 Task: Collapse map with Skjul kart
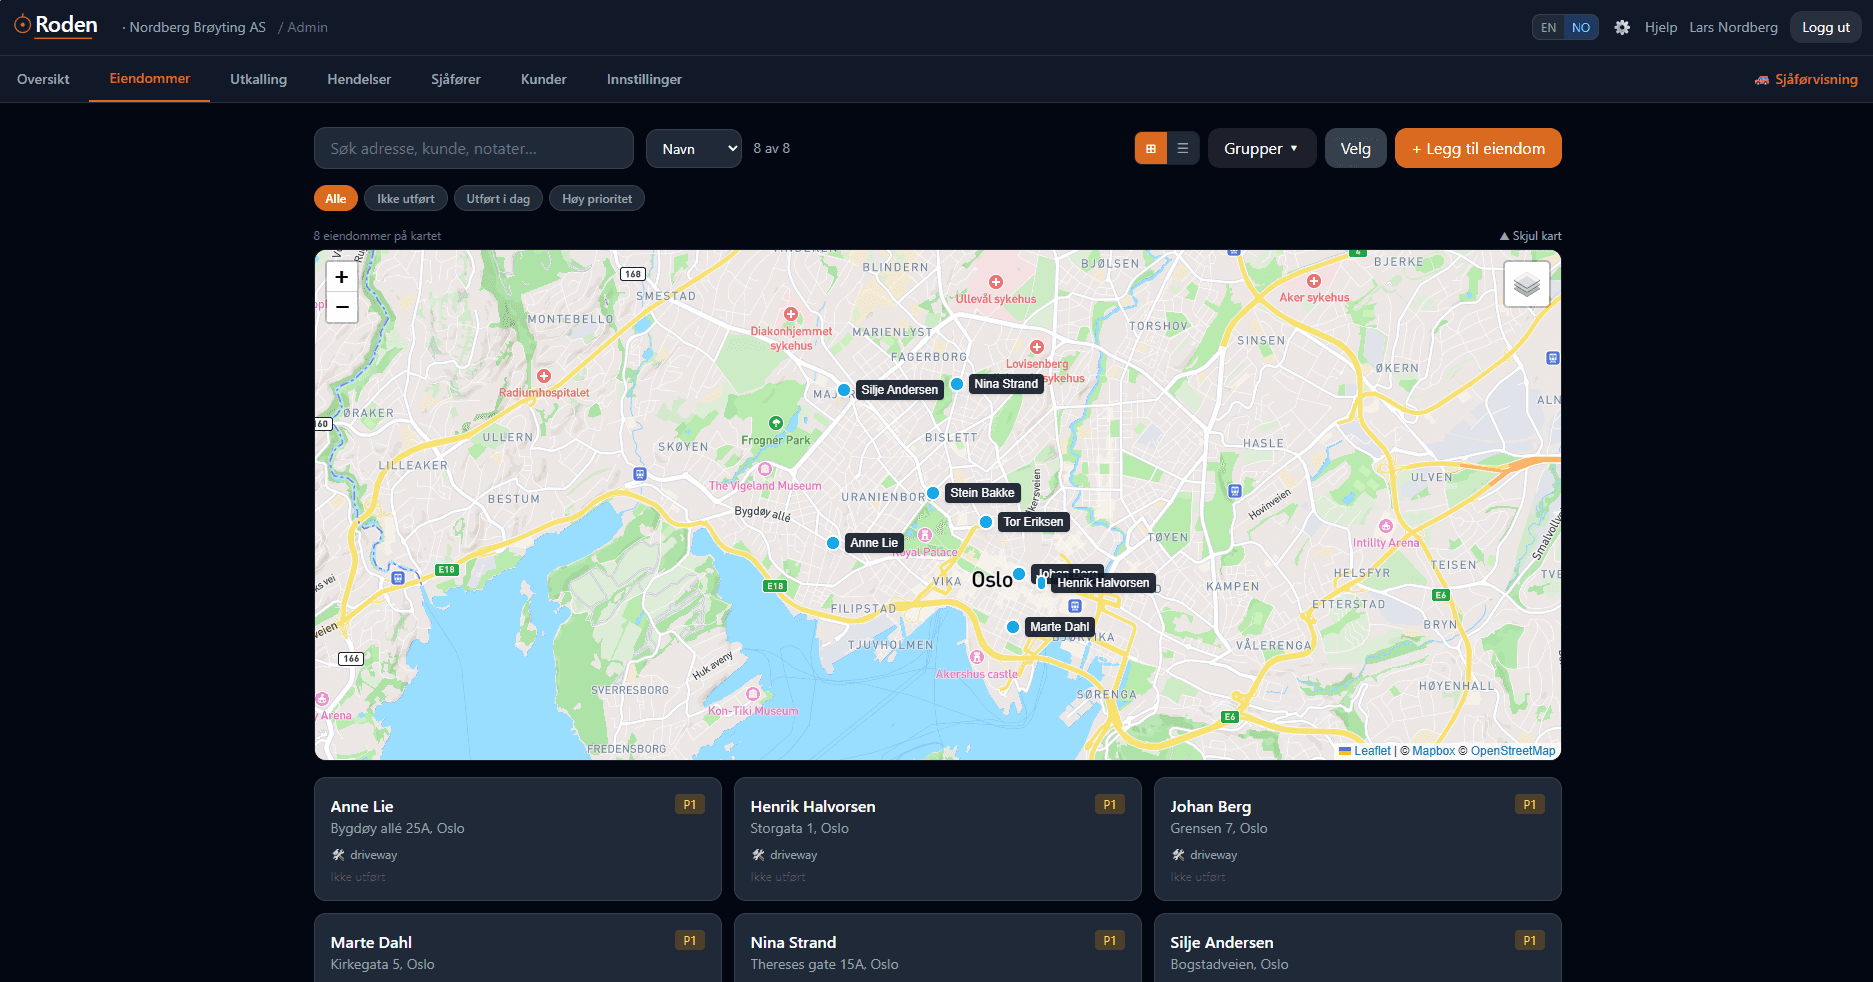(1530, 236)
